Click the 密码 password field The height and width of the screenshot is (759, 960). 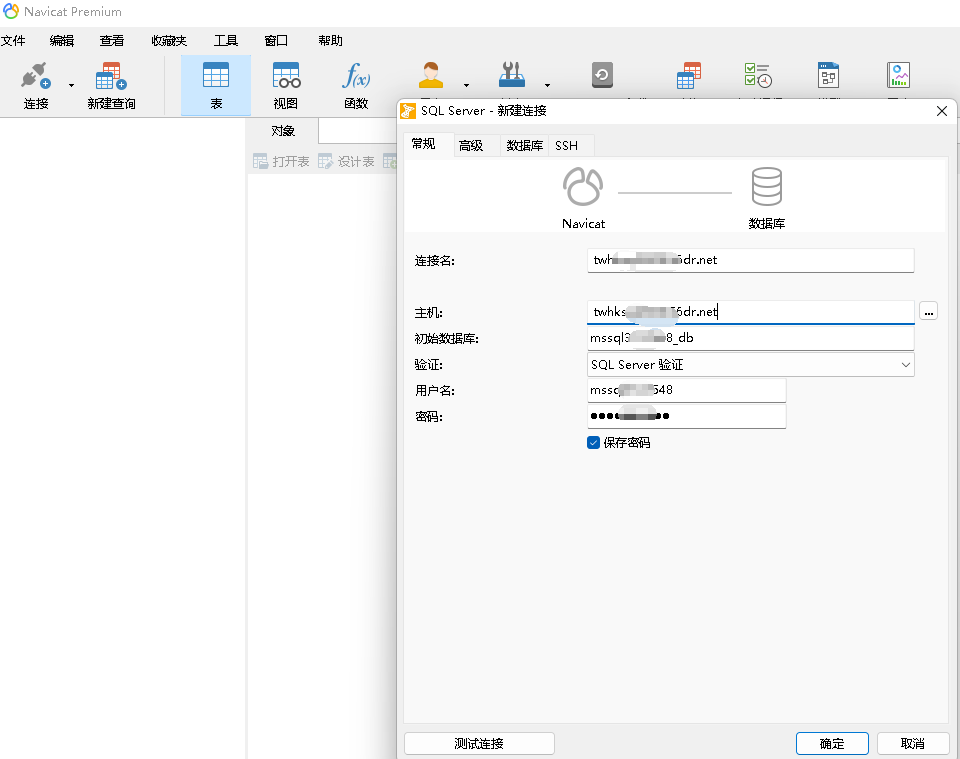click(686, 416)
